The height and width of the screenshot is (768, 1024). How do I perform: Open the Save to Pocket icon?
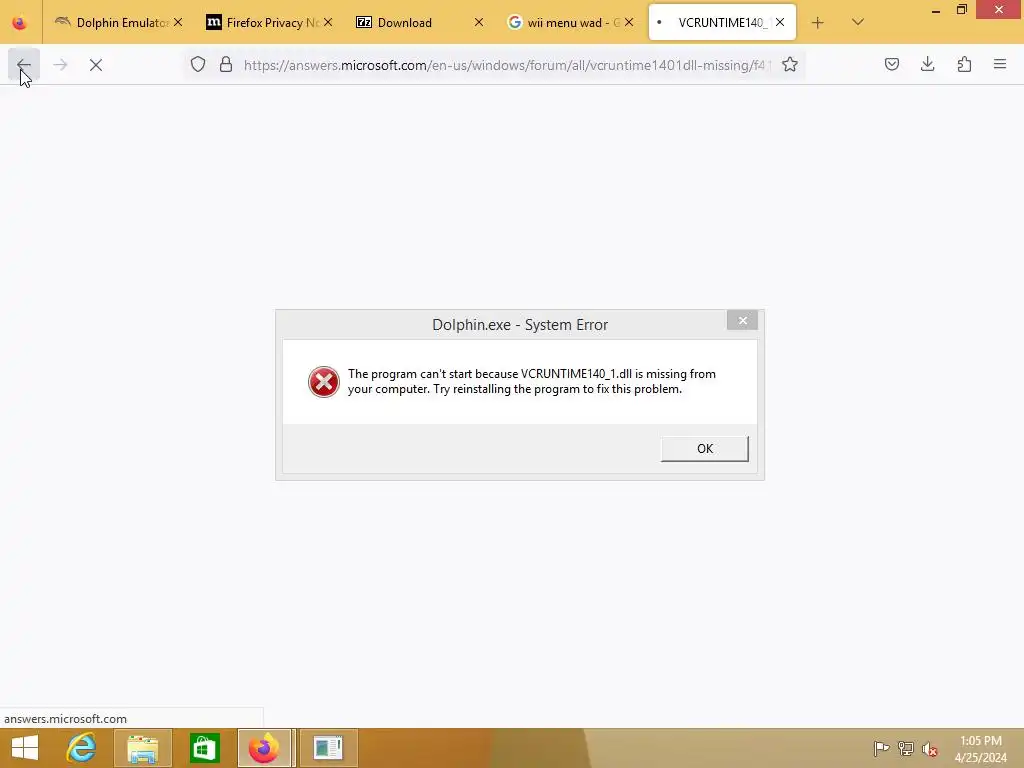(891, 64)
